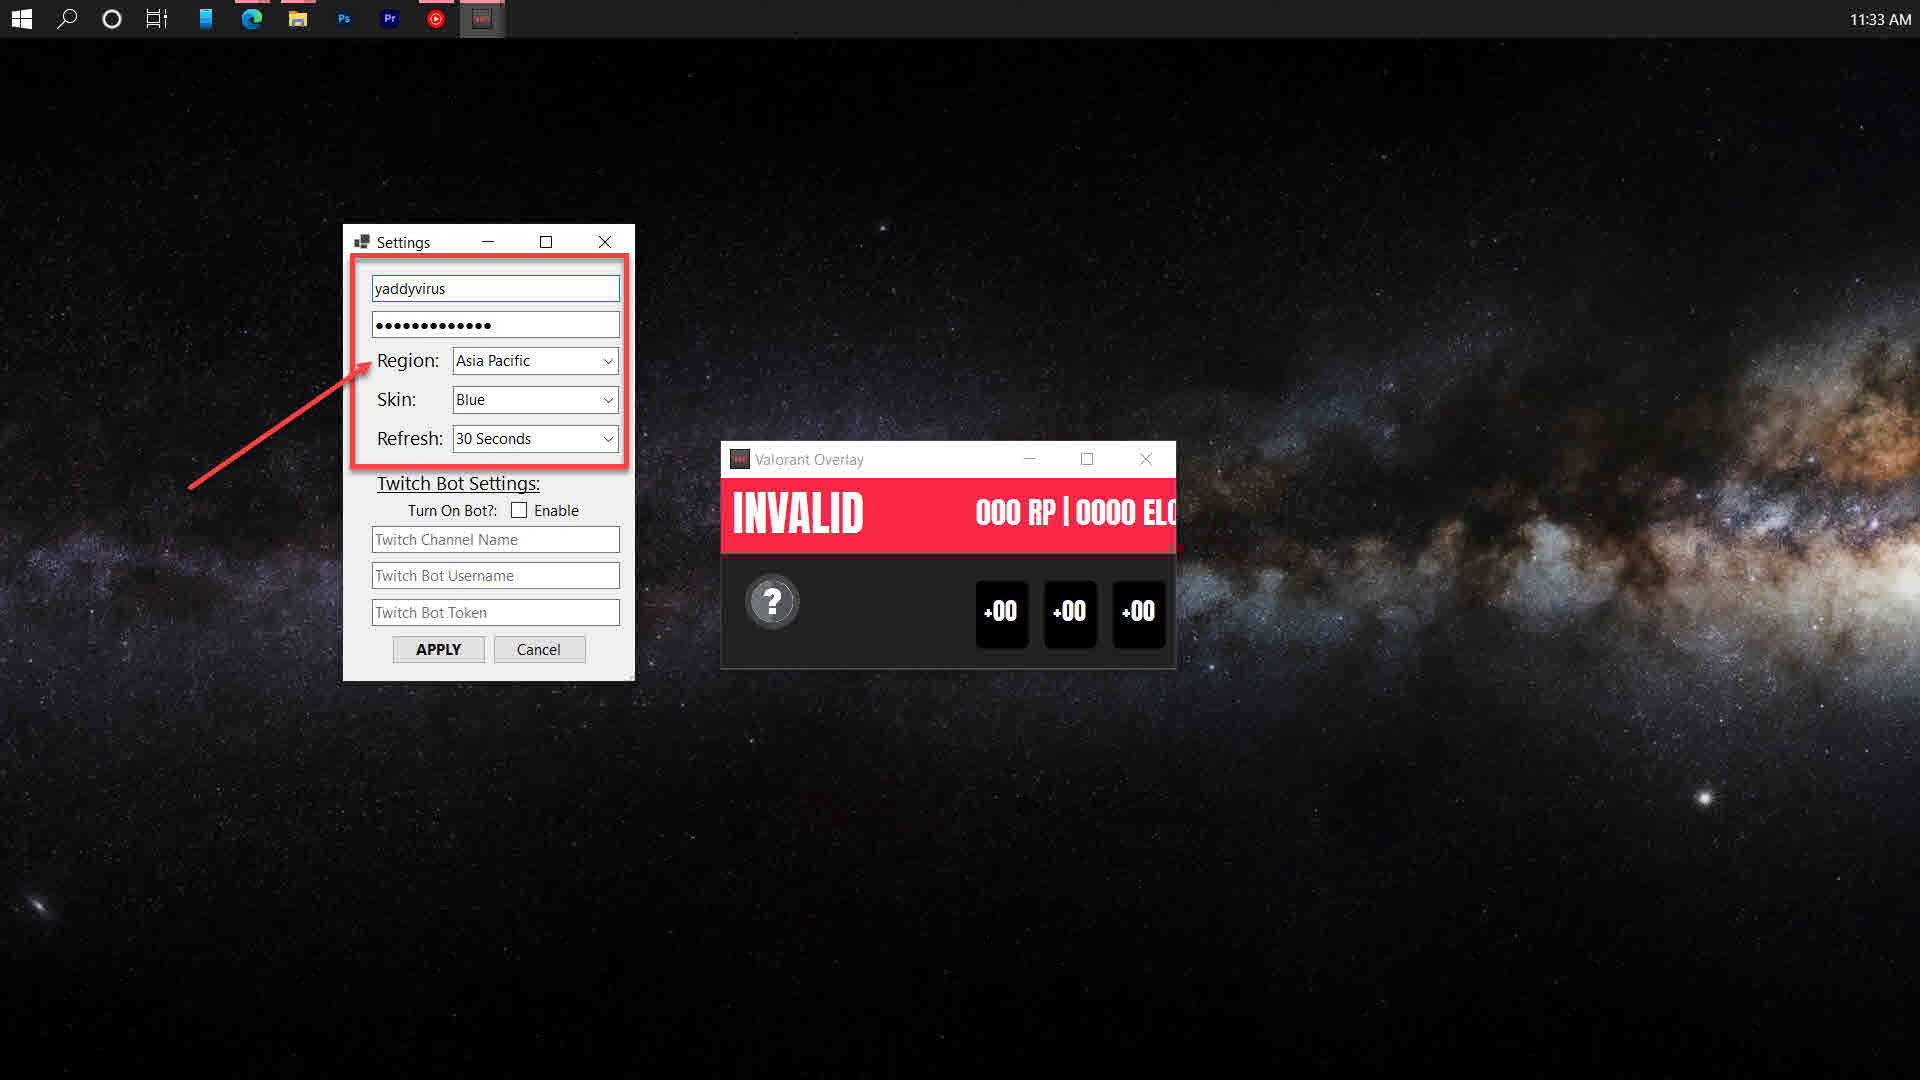The width and height of the screenshot is (1920, 1080).
Task: Click the third +00 match result box
Action: (1139, 613)
